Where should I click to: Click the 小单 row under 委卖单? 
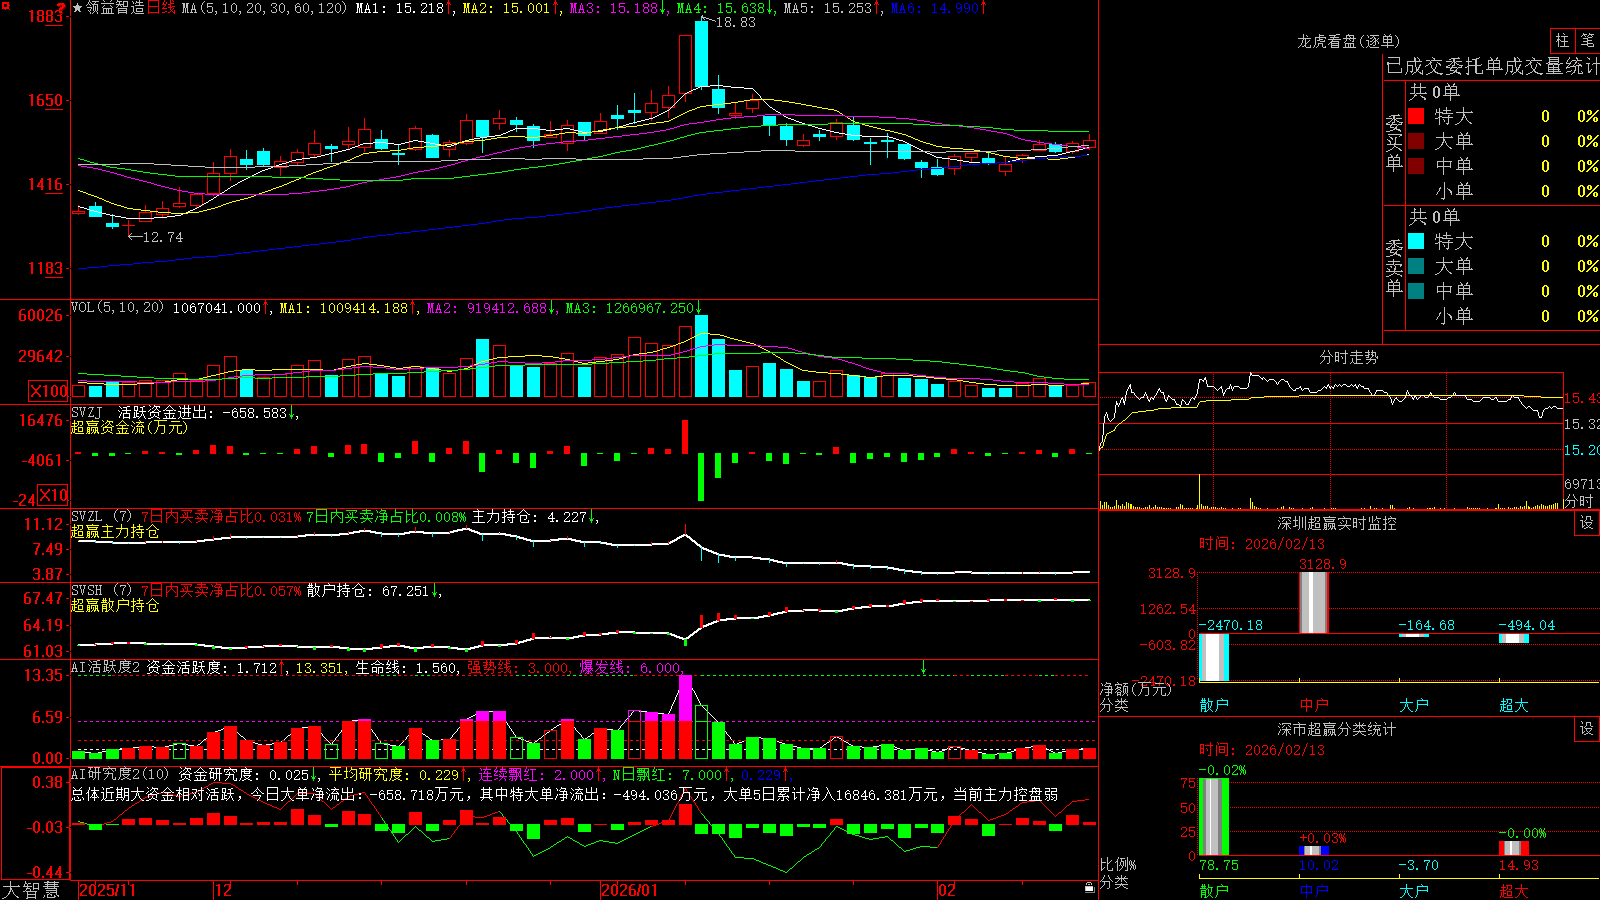click(x=1503, y=316)
